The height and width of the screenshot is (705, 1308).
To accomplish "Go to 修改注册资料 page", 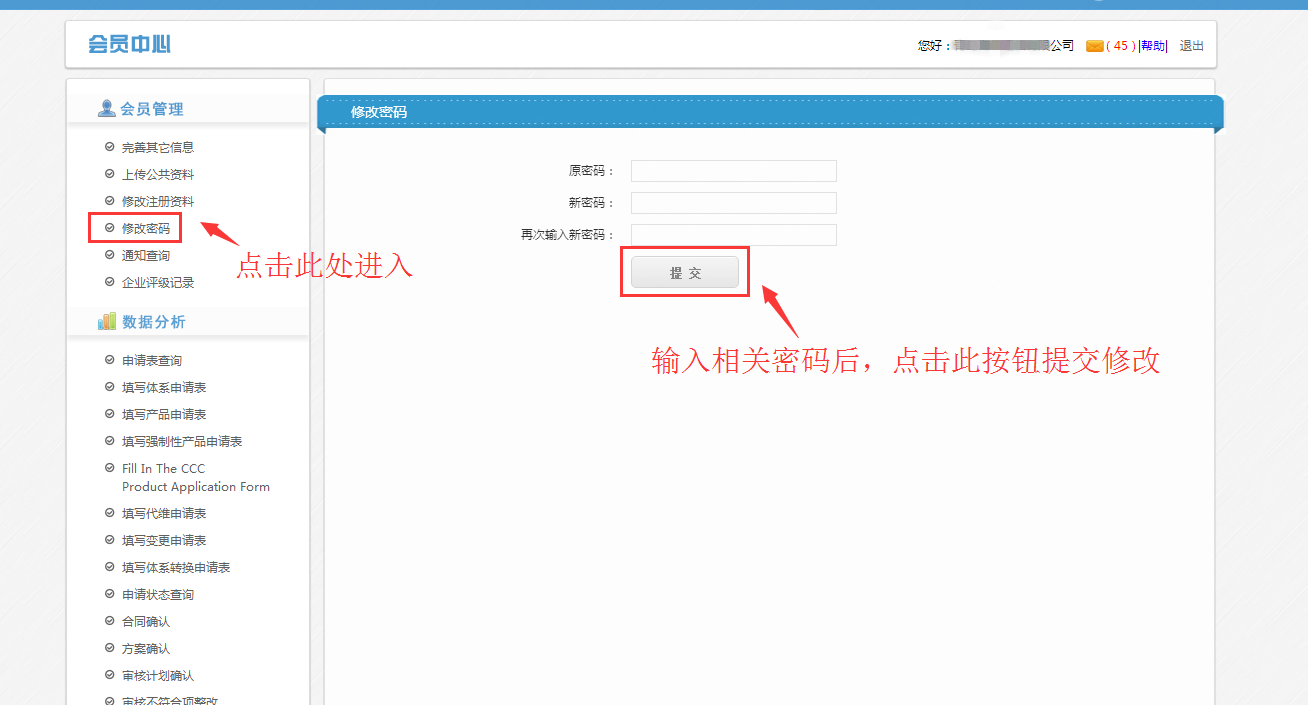I will [158, 202].
